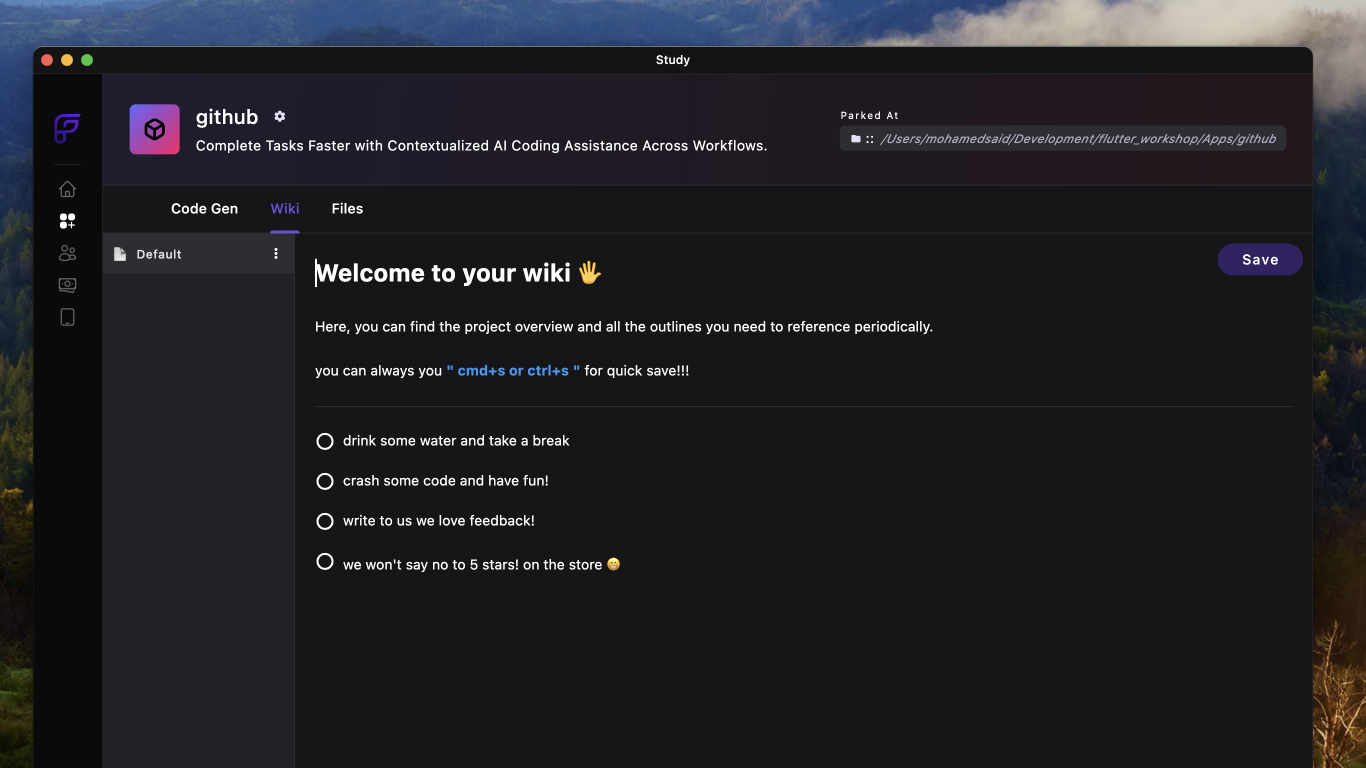The width and height of the screenshot is (1366, 768).
Task: Switch to the Code Gen tab
Action: [x=204, y=209]
